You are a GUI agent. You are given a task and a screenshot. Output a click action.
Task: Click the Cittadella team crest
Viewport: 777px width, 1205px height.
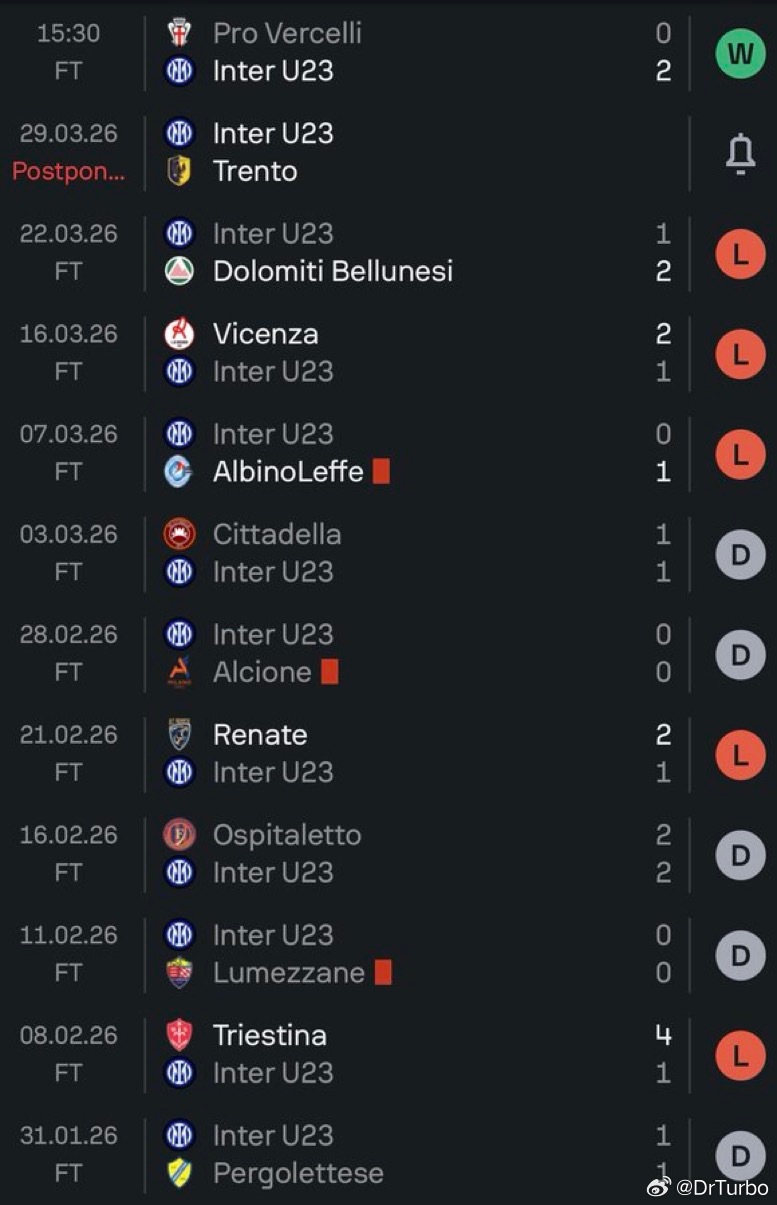[179, 534]
